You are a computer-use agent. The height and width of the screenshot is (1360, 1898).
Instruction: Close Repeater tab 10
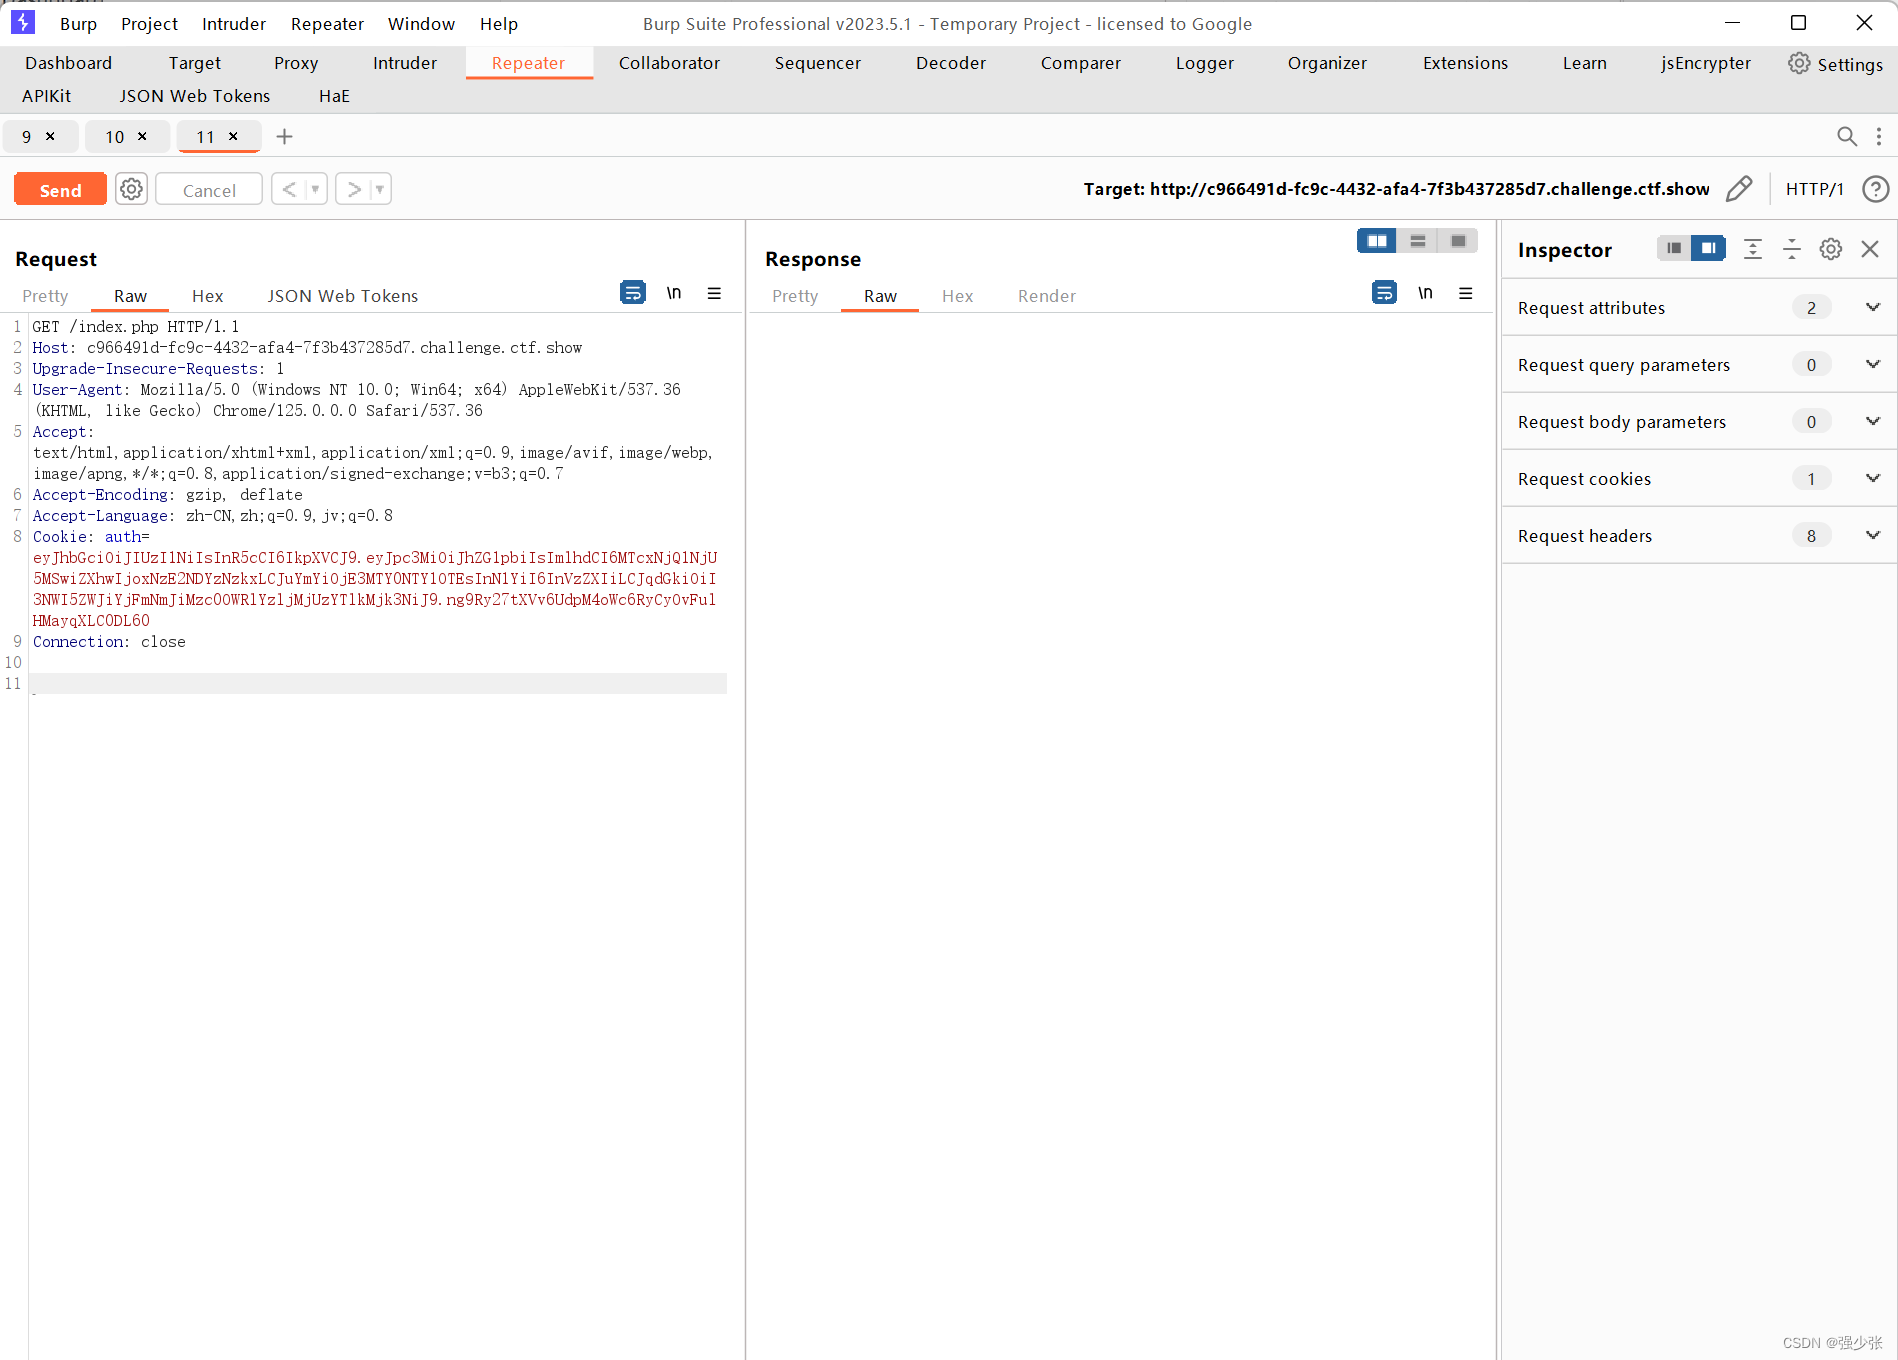(x=142, y=136)
